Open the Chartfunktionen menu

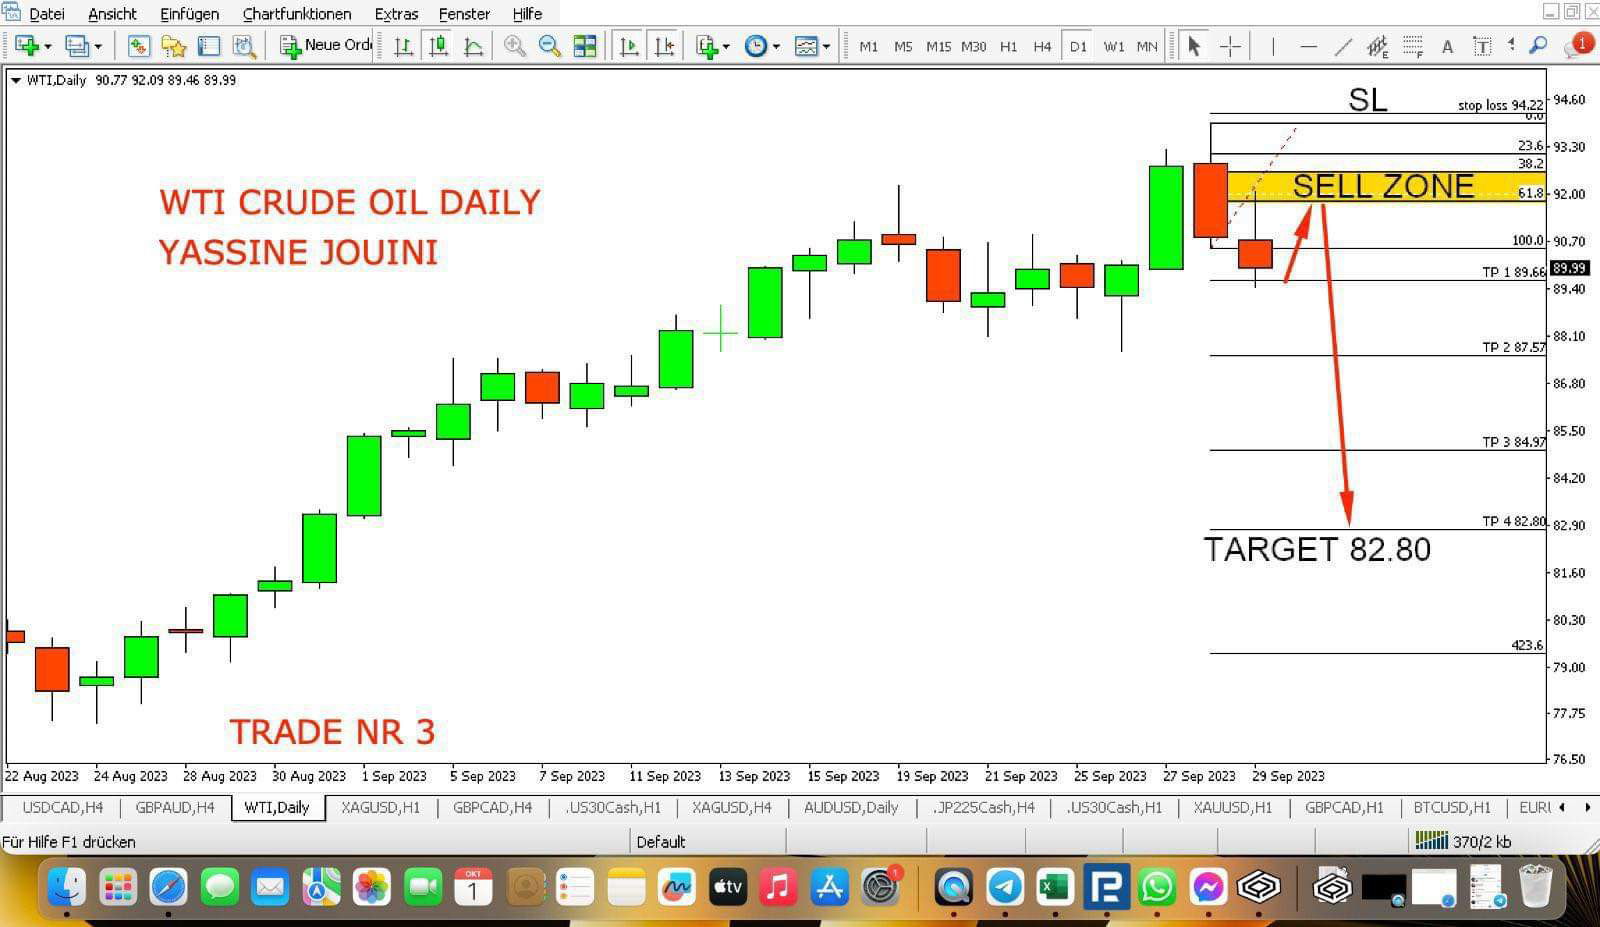[x=297, y=14]
